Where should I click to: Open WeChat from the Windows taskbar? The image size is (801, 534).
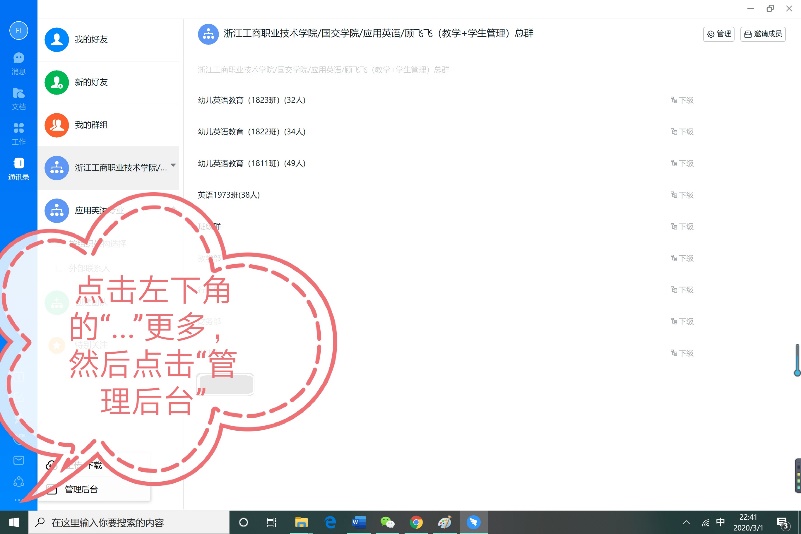tap(388, 522)
